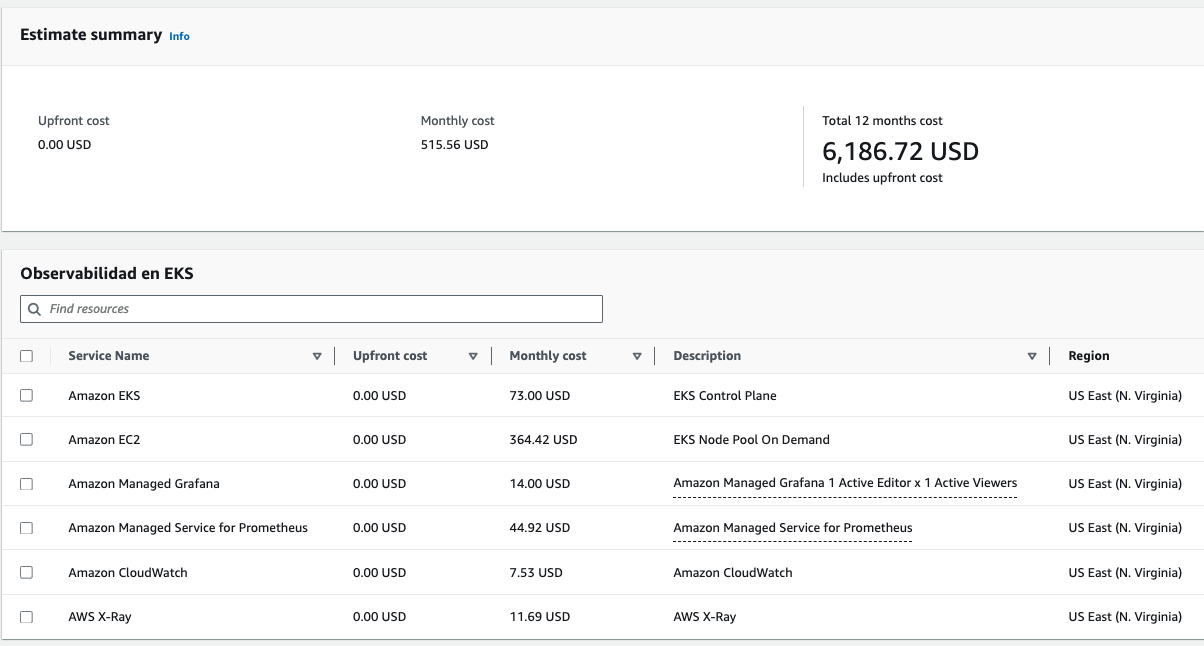Sort by Upfront cost using its arrow
The width and height of the screenshot is (1204, 646).
tap(473, 356)
